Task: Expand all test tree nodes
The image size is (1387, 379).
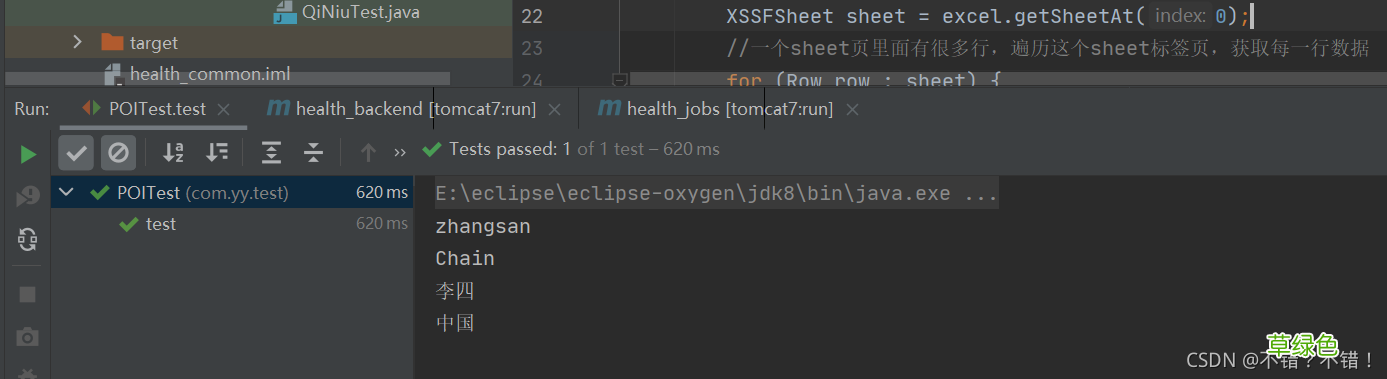Action: (271, 152)
